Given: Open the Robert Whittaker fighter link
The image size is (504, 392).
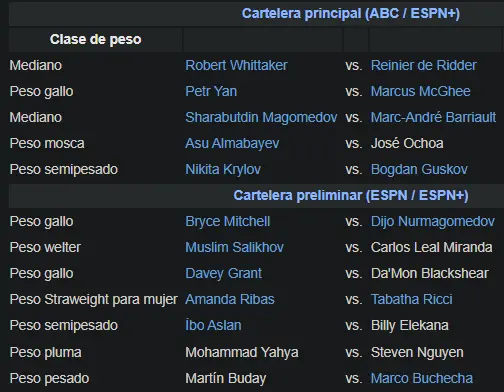Looking at the screenshot, I should 236,65.
